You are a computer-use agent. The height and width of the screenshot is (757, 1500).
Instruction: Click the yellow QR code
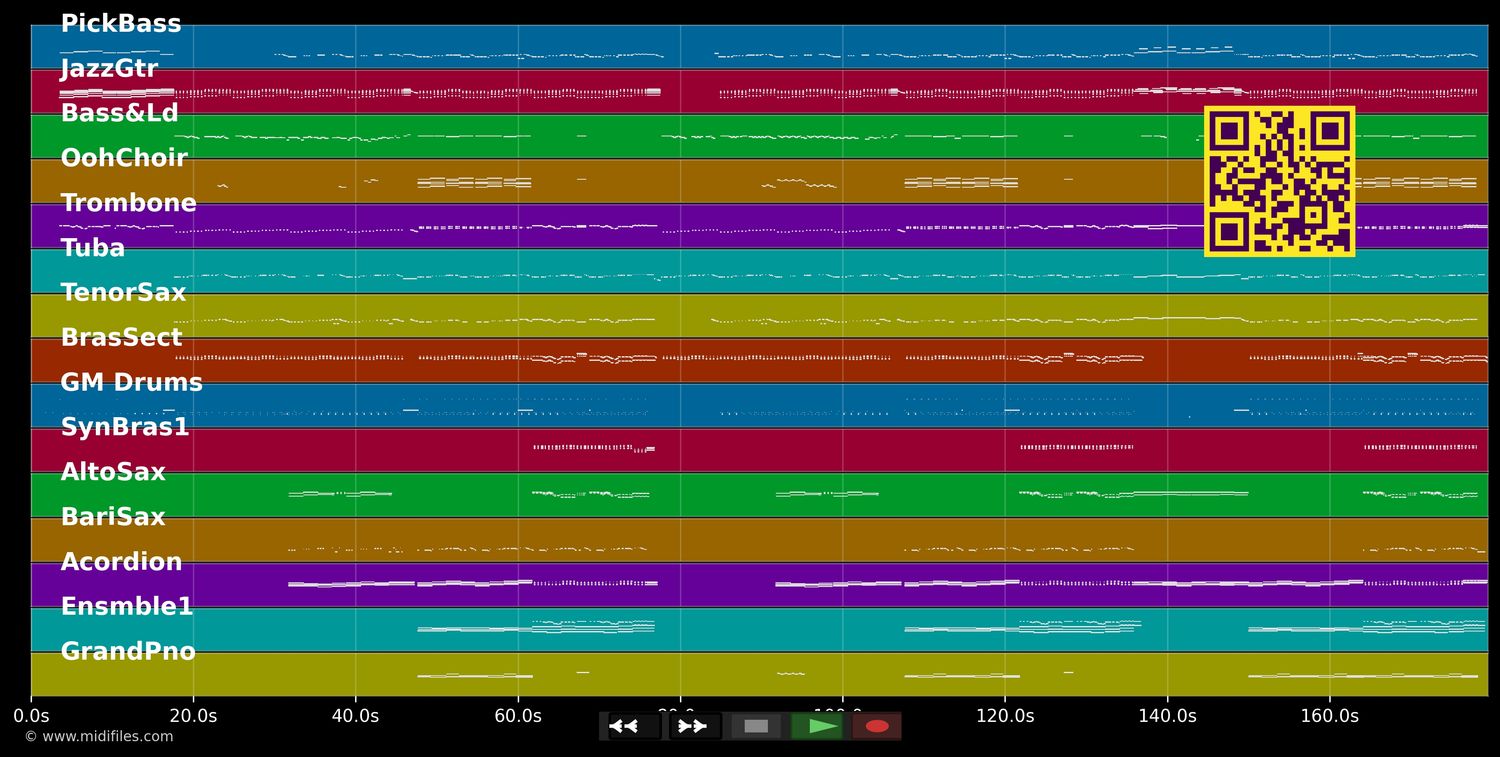pos(1279,181)
